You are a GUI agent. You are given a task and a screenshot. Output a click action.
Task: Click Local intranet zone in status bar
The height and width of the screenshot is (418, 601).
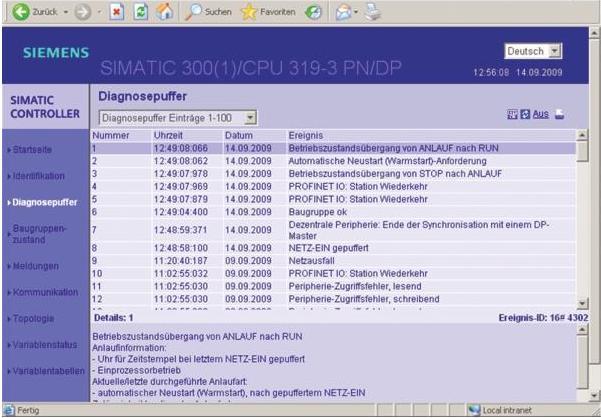(x=499, y=410)
